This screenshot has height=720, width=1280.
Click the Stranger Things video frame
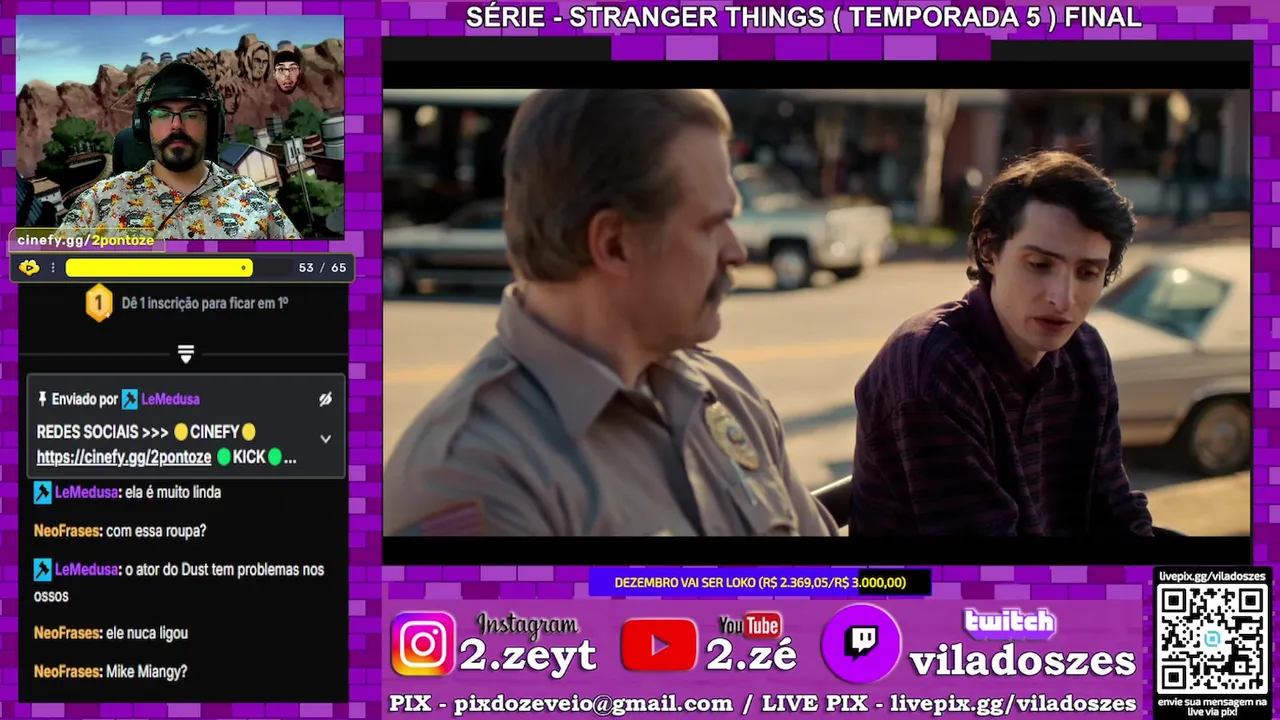(x=816, y=313)
